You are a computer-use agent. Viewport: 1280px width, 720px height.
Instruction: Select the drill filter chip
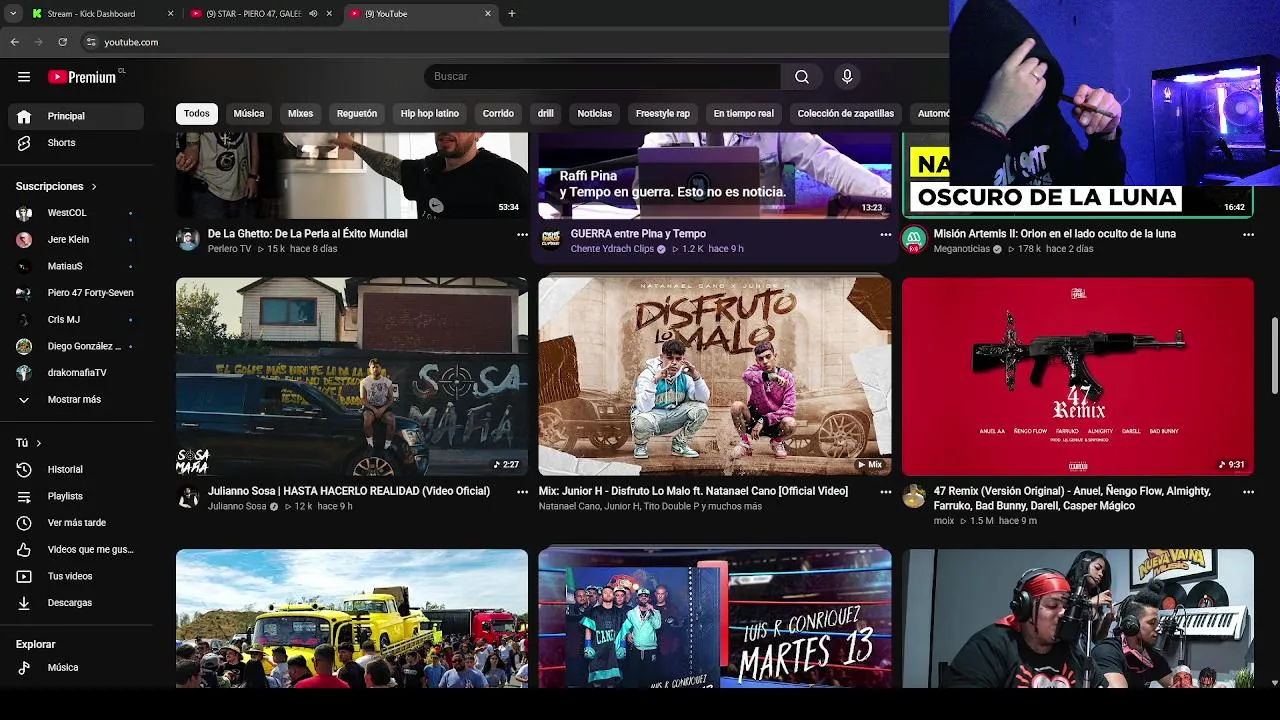coord(546,114)
